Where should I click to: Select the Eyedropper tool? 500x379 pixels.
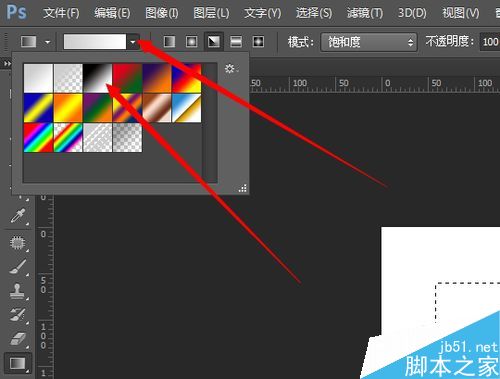click(17, 216)
